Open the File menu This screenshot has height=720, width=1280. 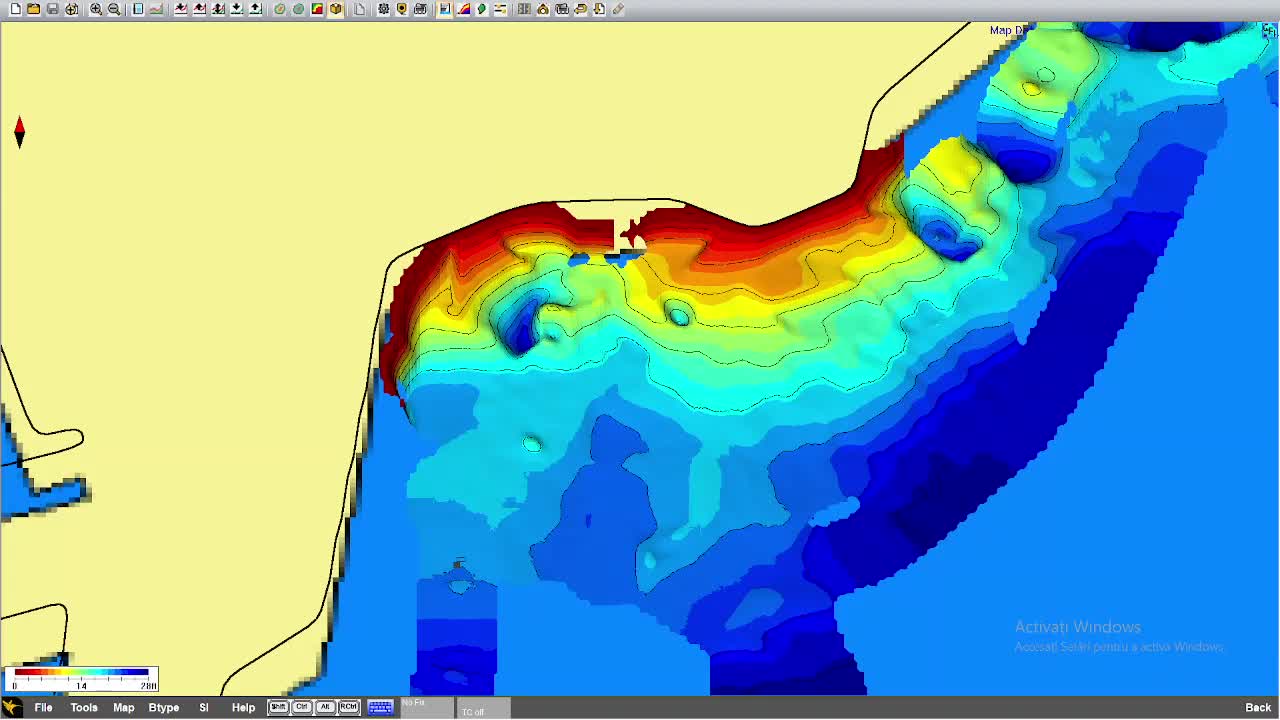43,707
